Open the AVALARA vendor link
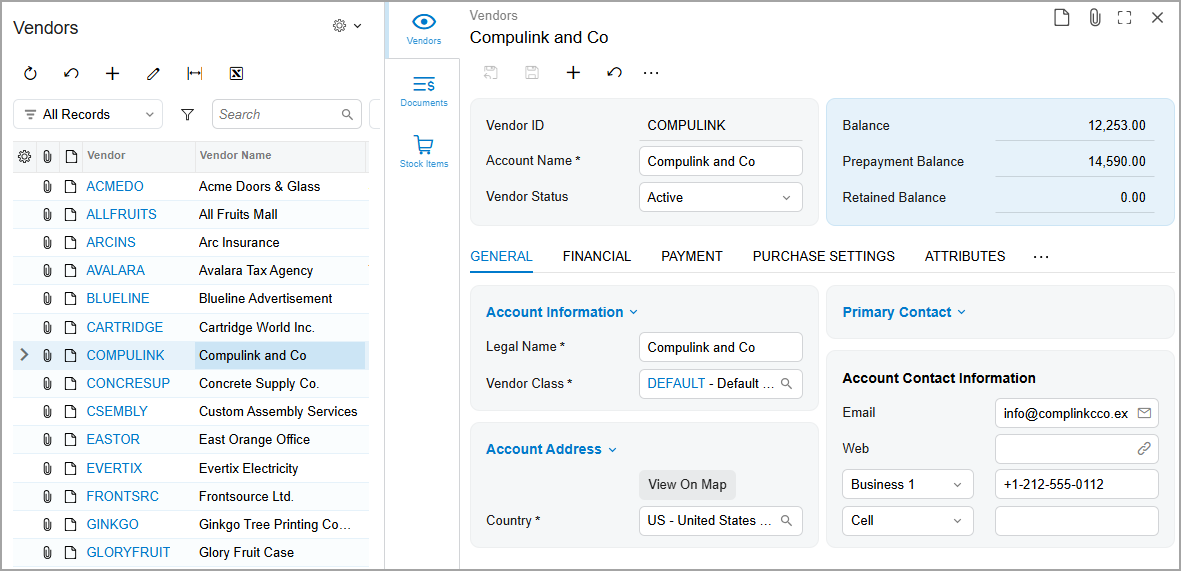Image resolution: width=1181 pixels, height=571 pixels. click(x=115, y=270)
